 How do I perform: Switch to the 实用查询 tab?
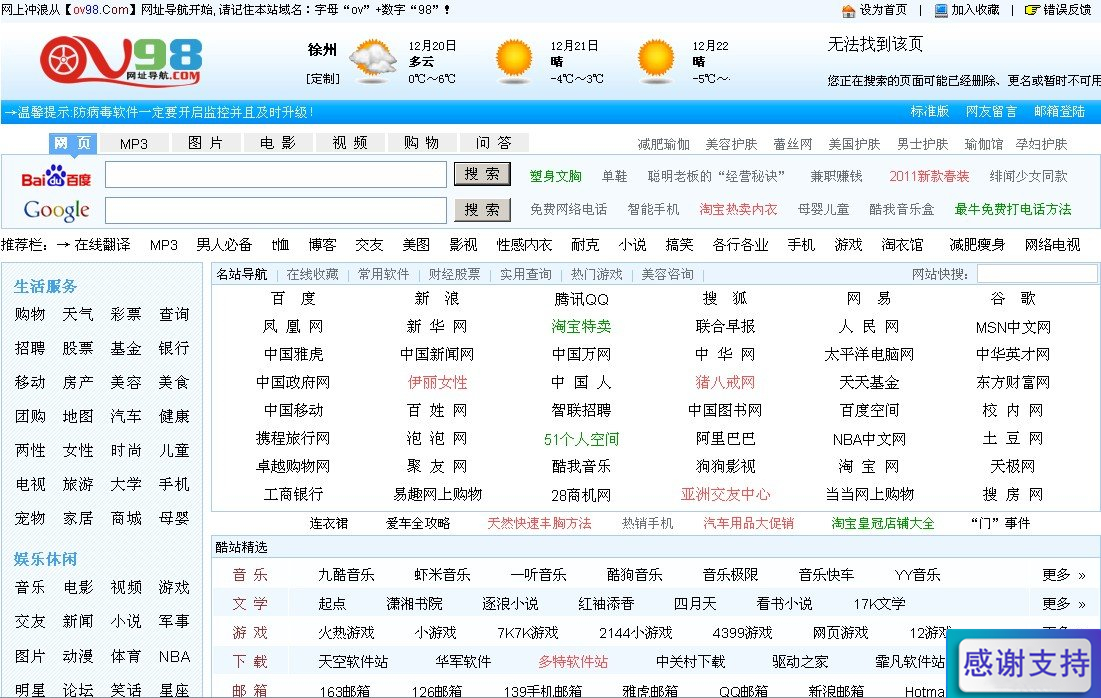(525, 274)
